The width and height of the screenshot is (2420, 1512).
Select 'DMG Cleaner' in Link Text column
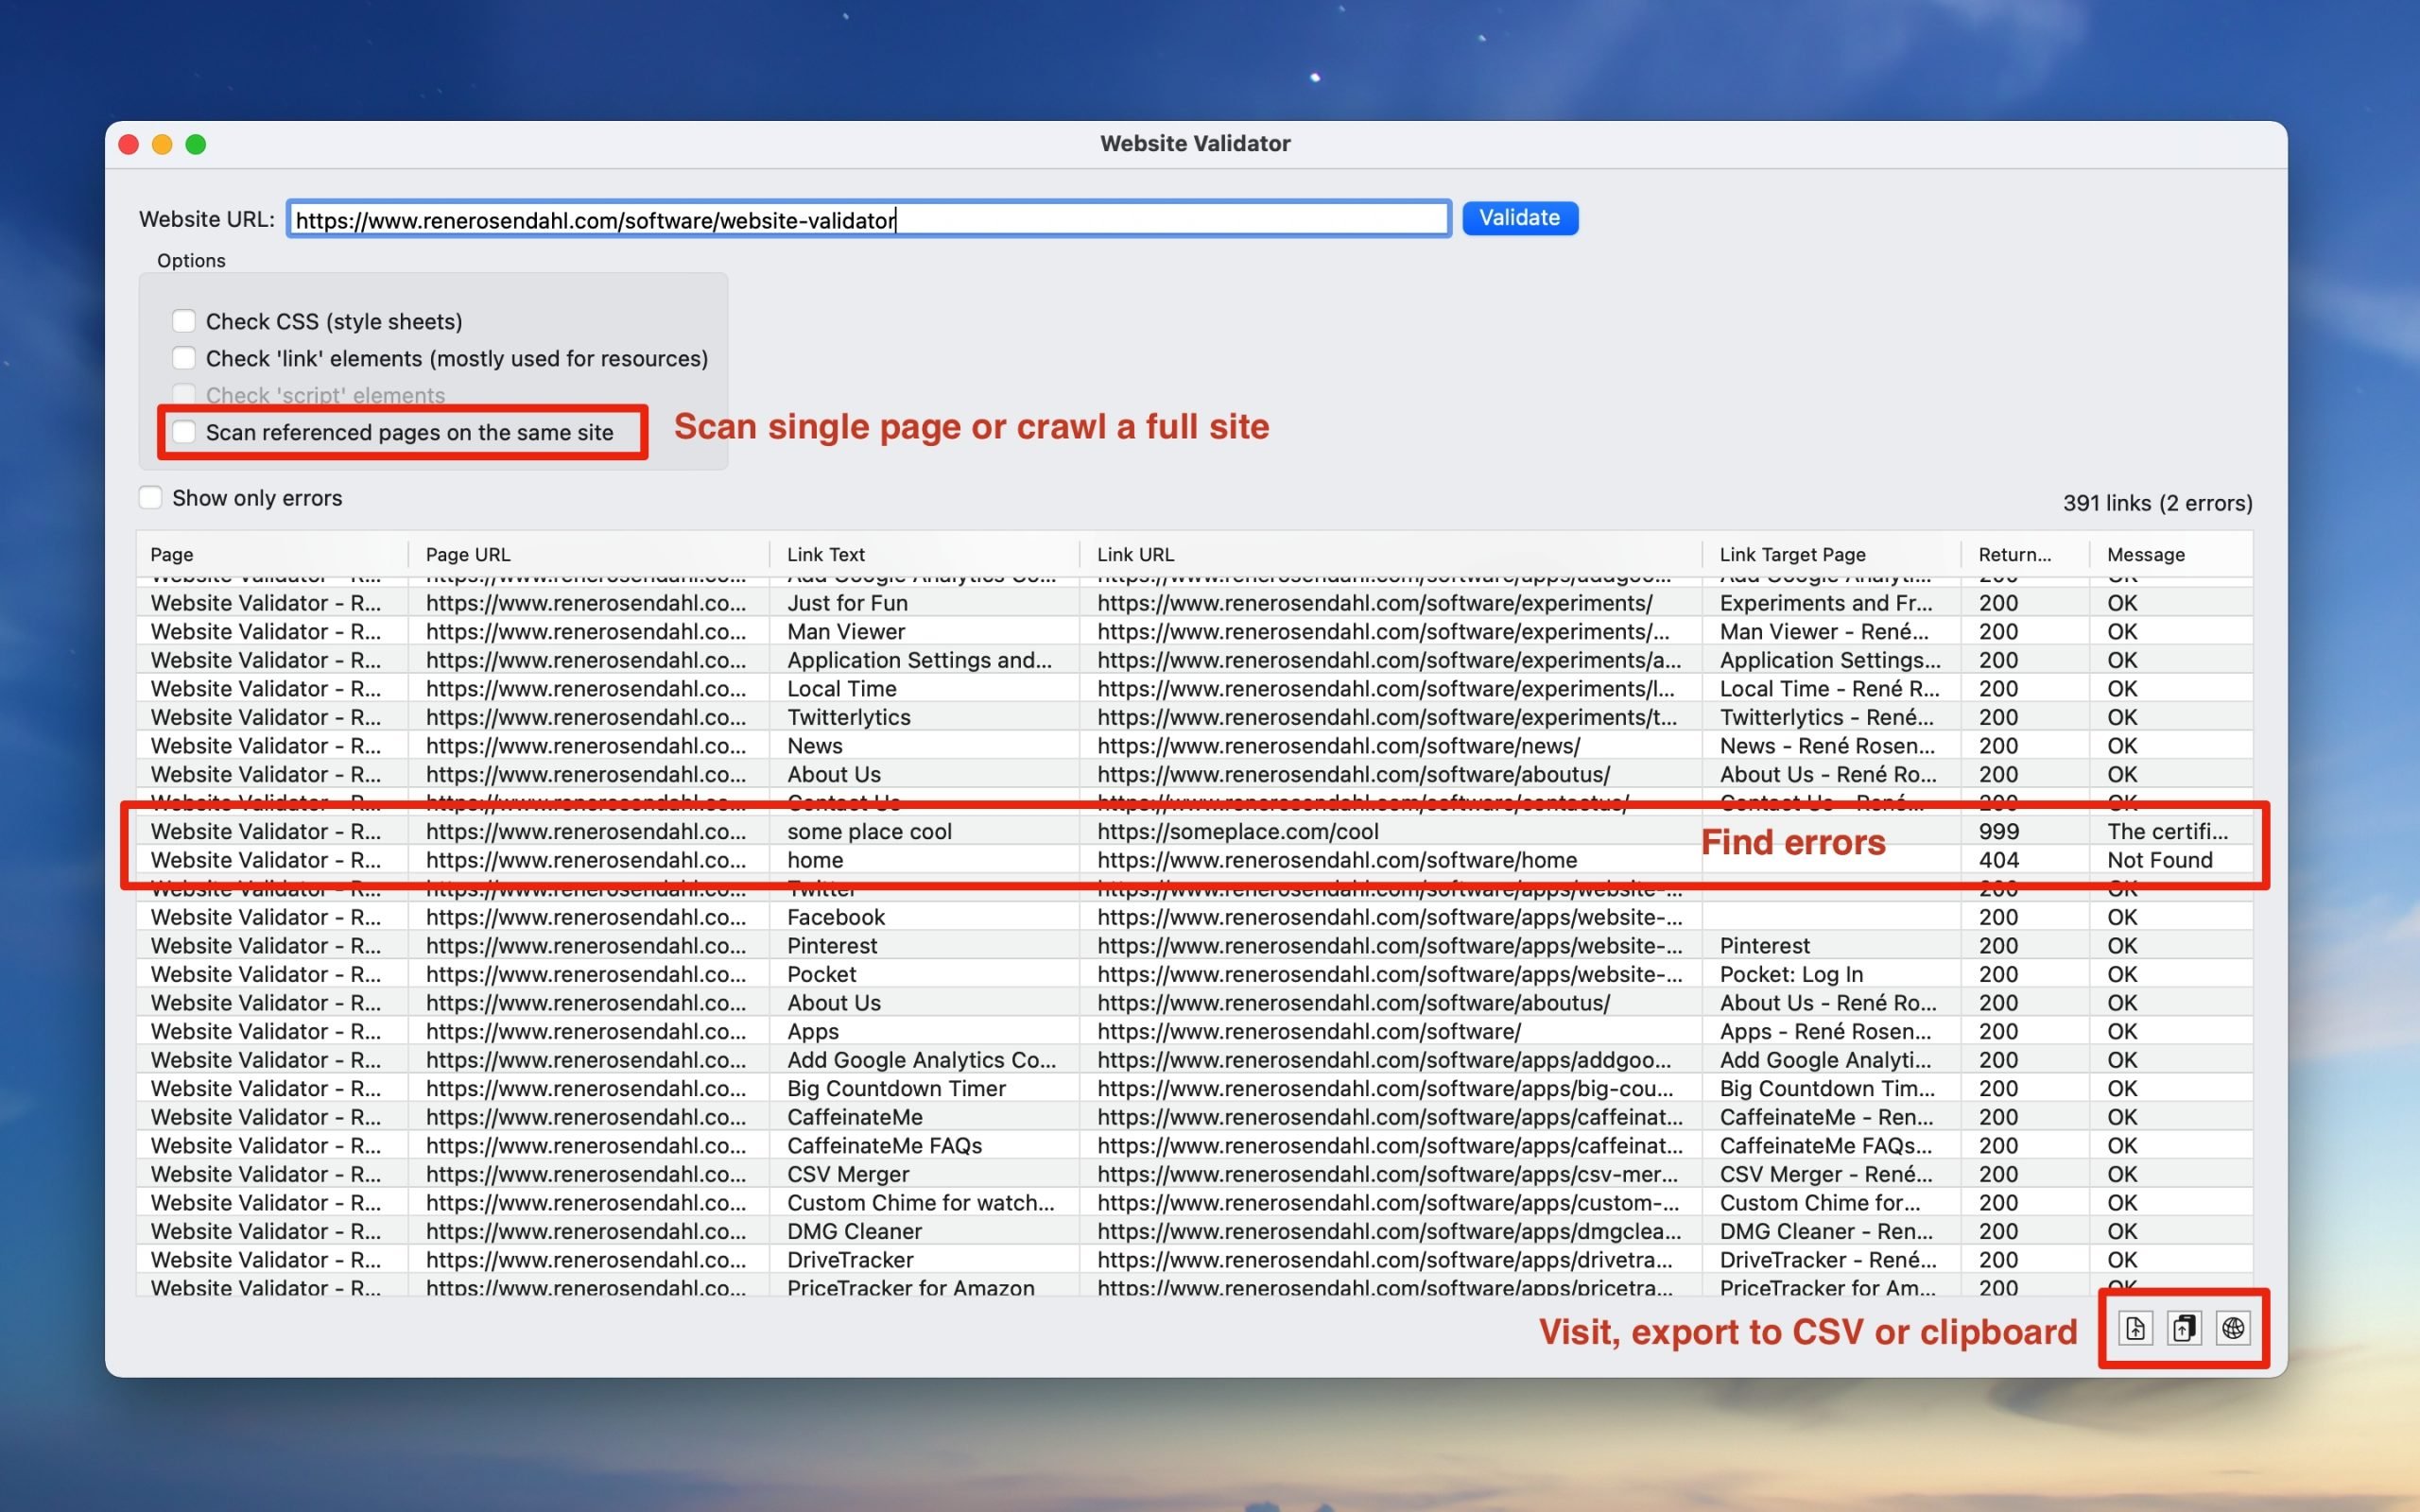854,1231
